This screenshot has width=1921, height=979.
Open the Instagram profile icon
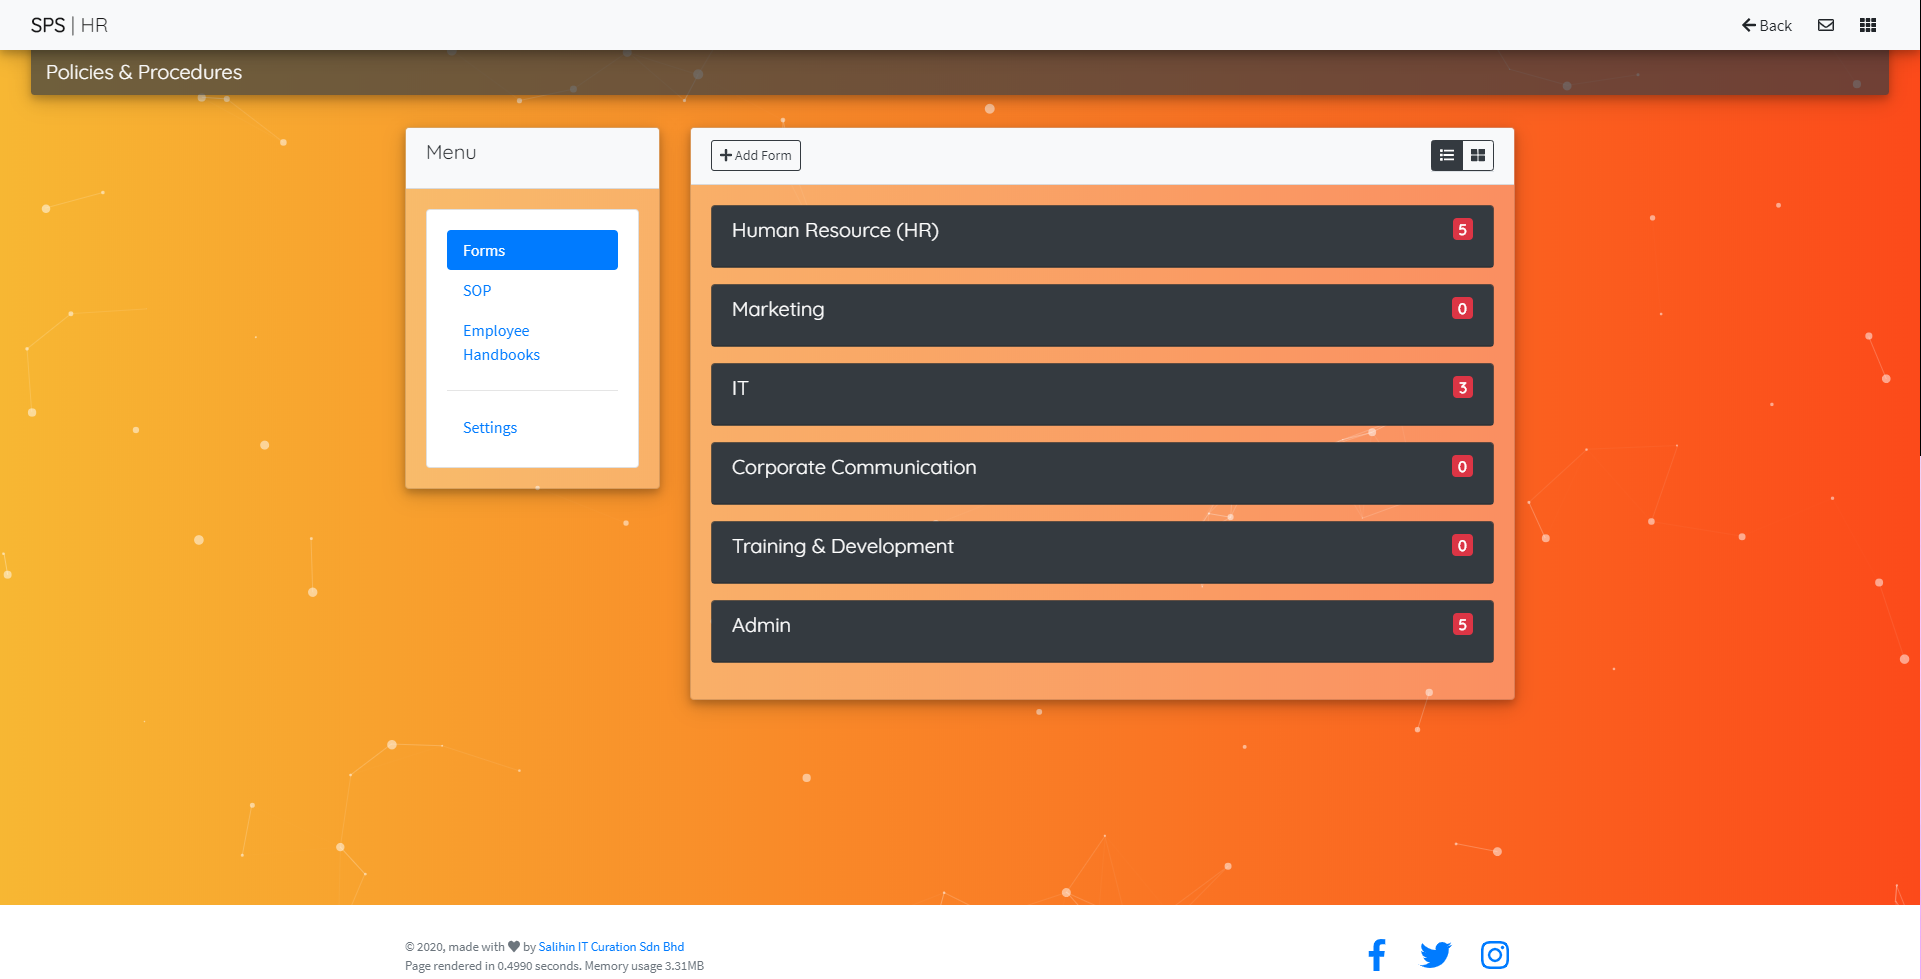pyautogui.click(x=1495, y=955)
